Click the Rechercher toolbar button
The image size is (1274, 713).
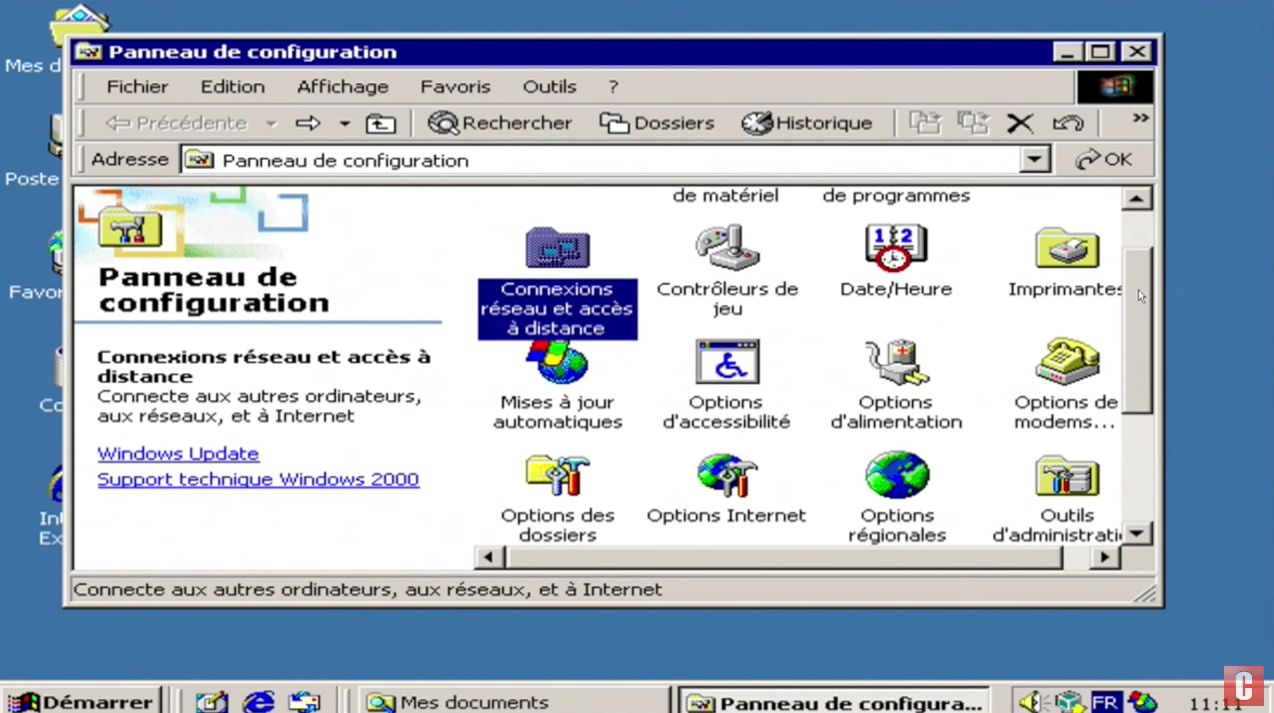(x=500, y=123)
